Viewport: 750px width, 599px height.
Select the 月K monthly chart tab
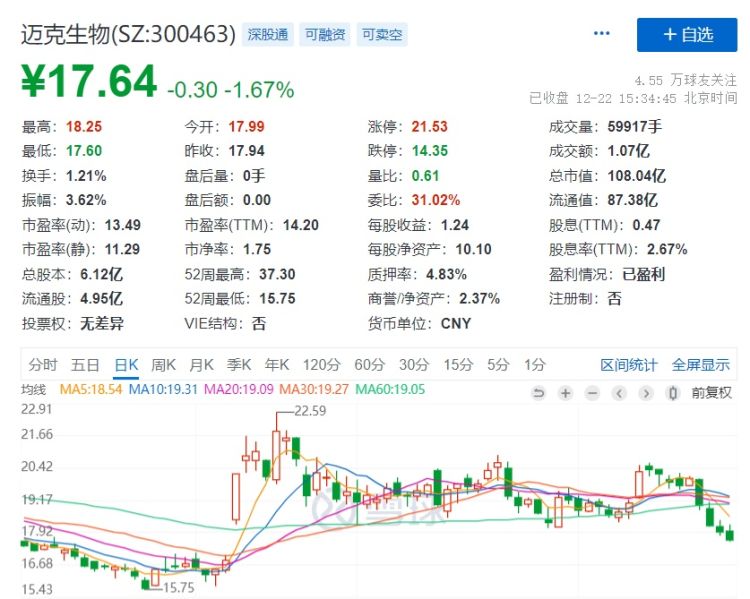202,365
